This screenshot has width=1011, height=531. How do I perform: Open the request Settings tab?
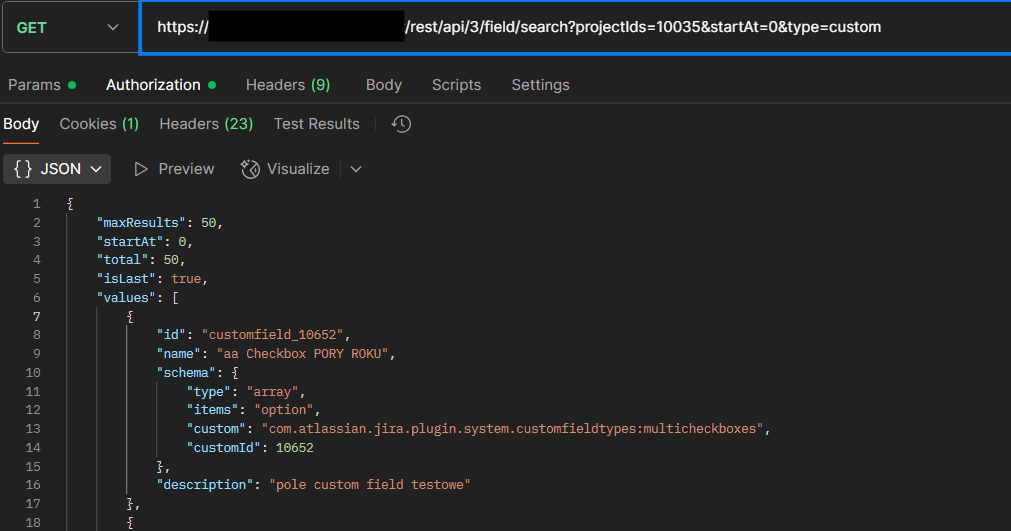540,85
